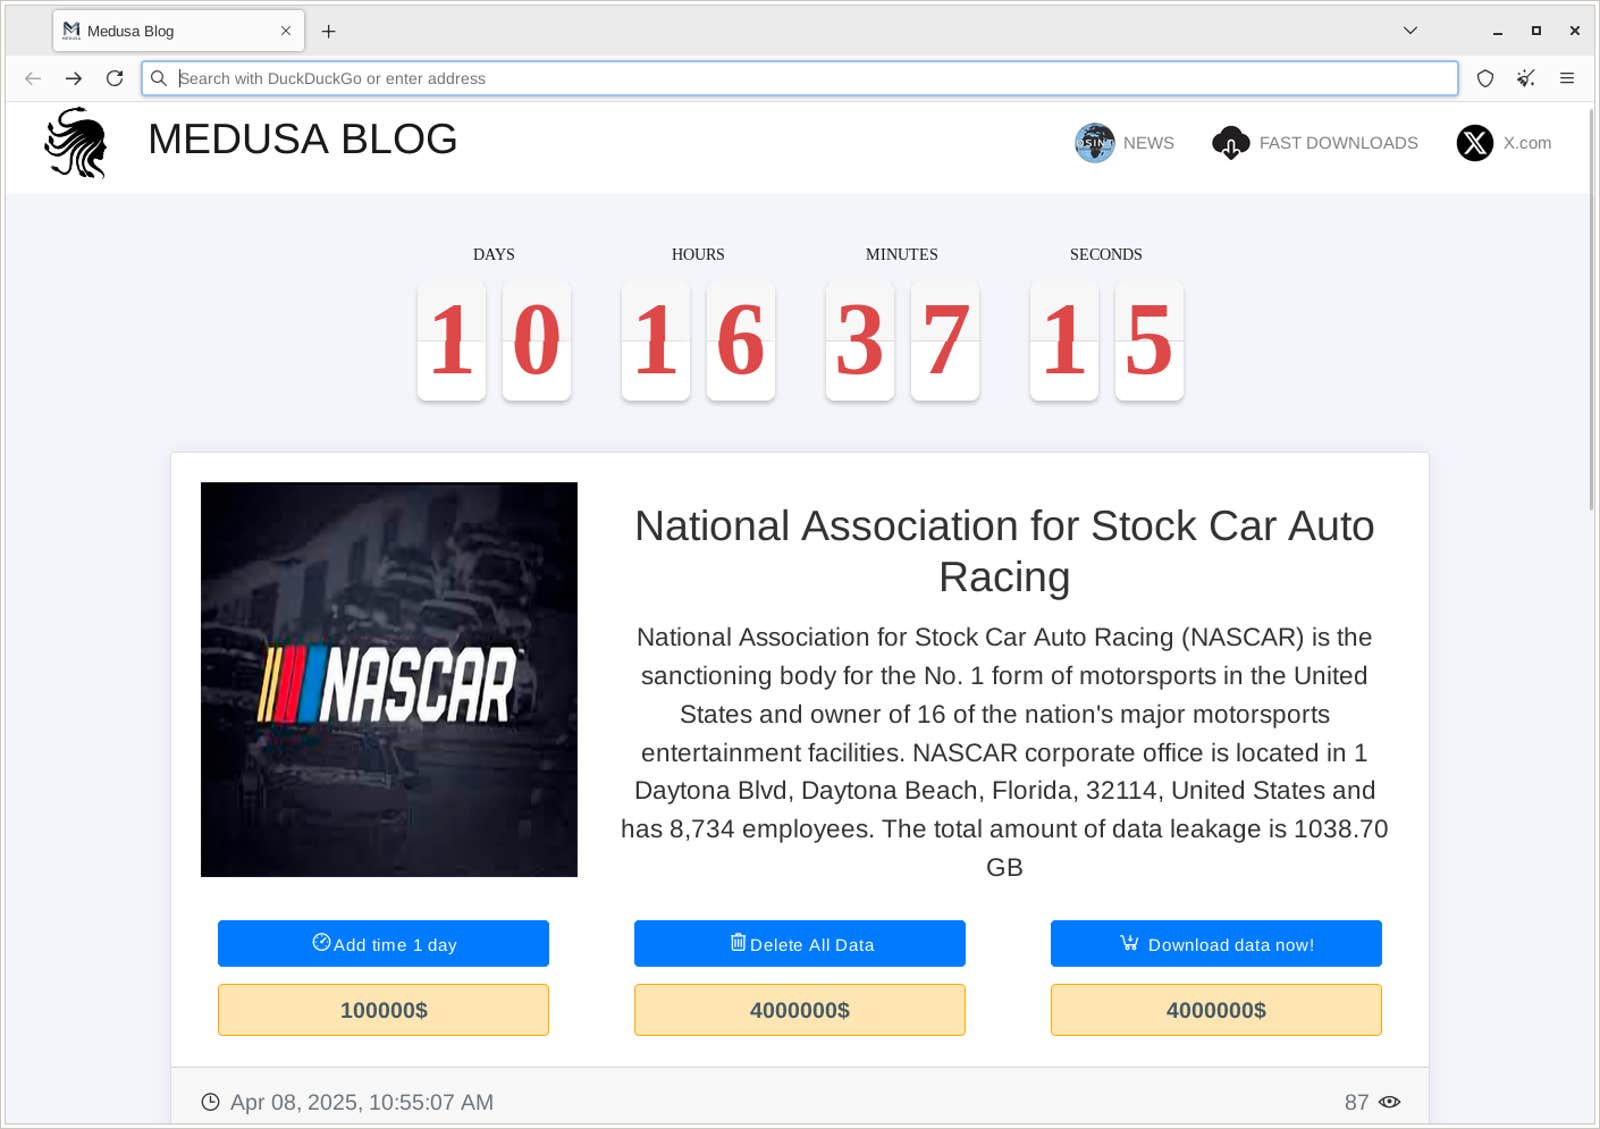
Task: Click the trash icon inside Delete All Data button
Action: click(x=738, y=943)
